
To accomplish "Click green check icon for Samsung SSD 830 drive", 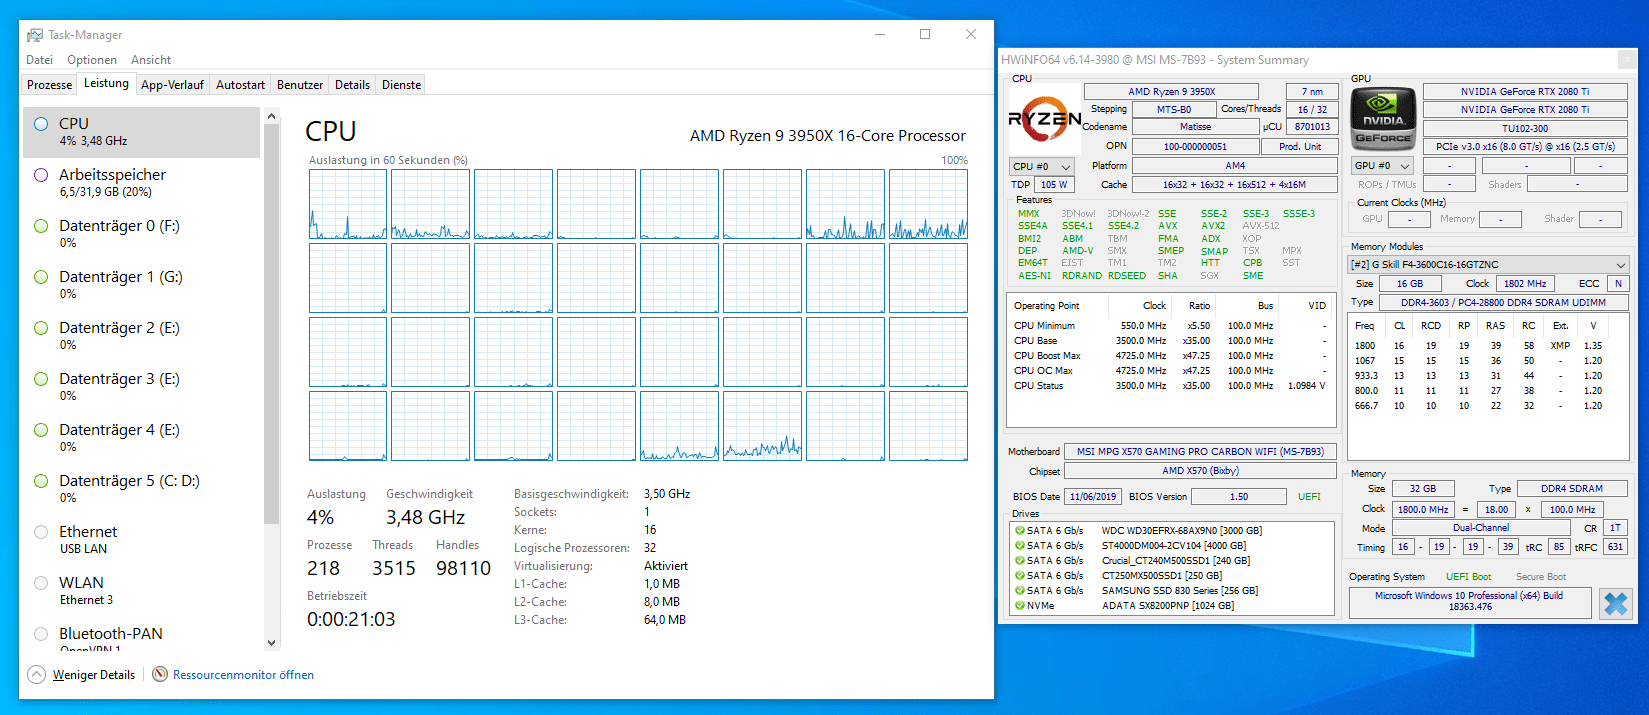I will coord(1020,591).
